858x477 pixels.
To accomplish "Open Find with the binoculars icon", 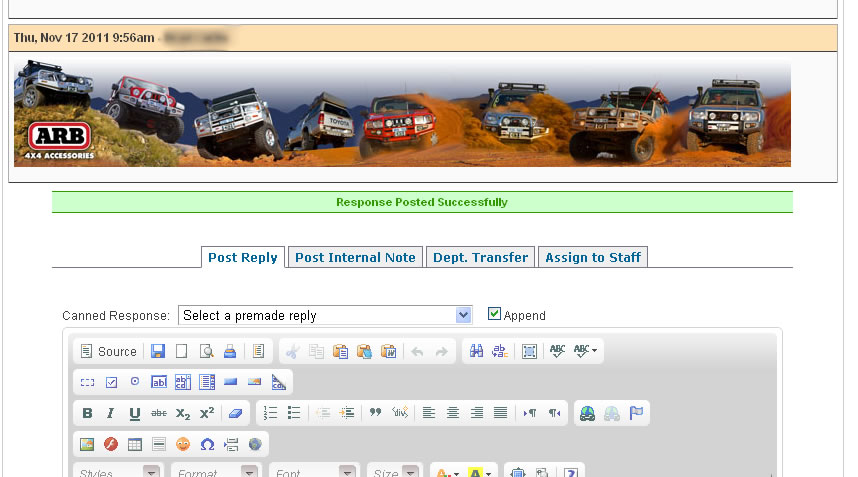I will (477, 351).
